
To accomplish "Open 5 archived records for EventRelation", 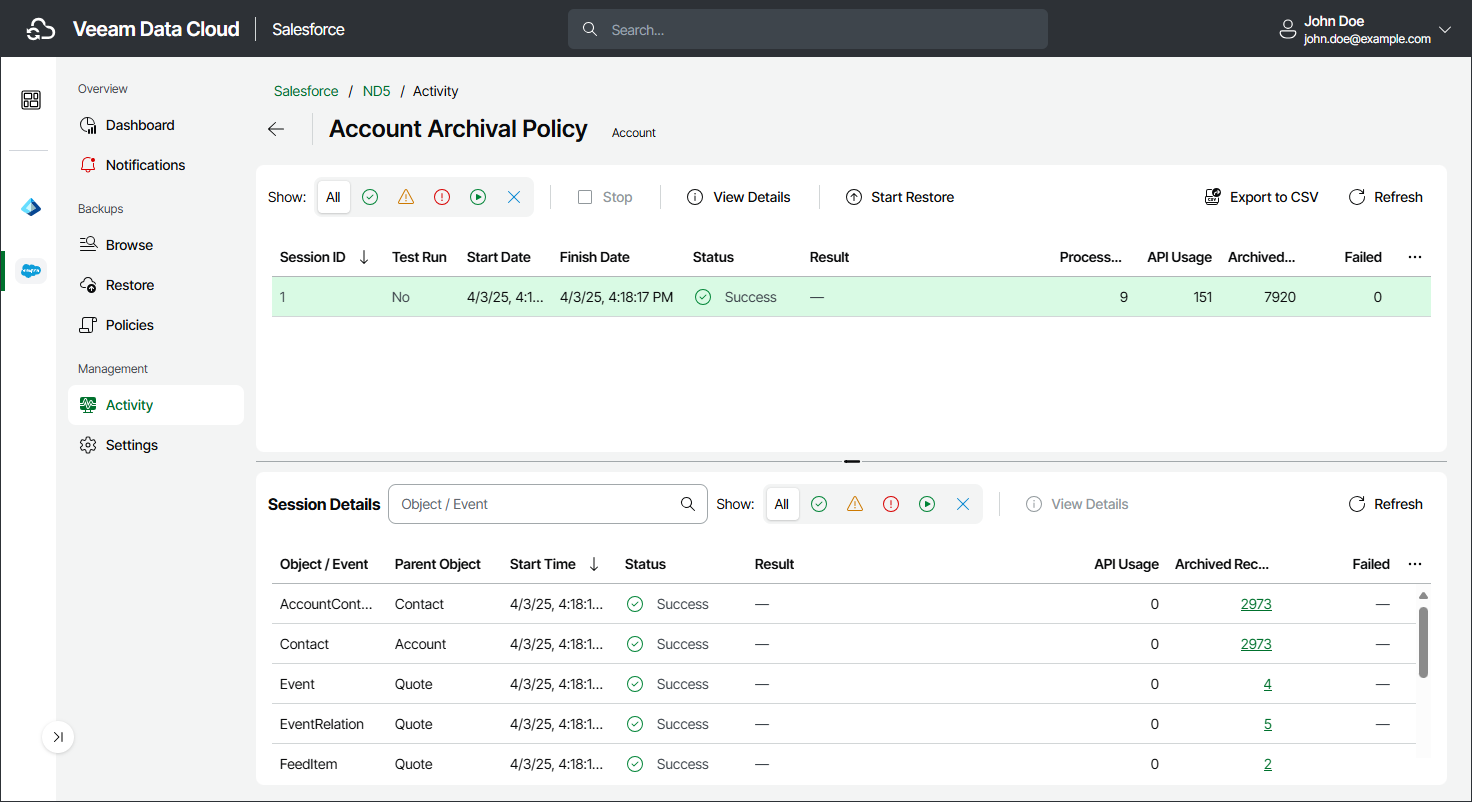I will point(1268,724).
